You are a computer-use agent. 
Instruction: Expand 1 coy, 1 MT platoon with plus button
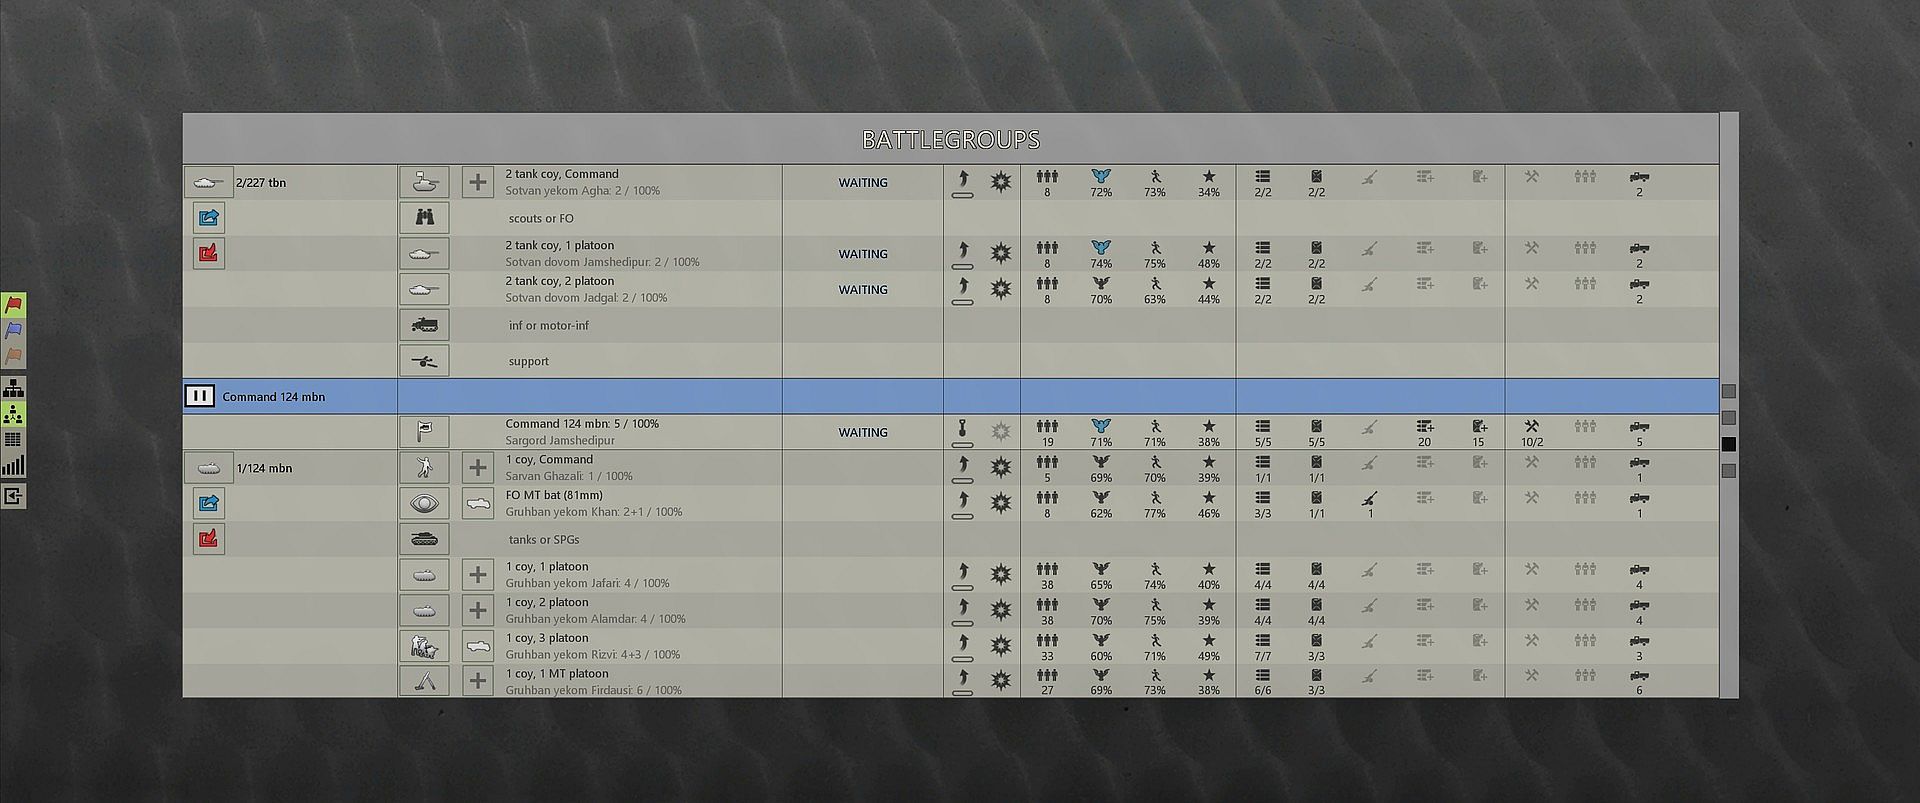(x=478, y=681)
